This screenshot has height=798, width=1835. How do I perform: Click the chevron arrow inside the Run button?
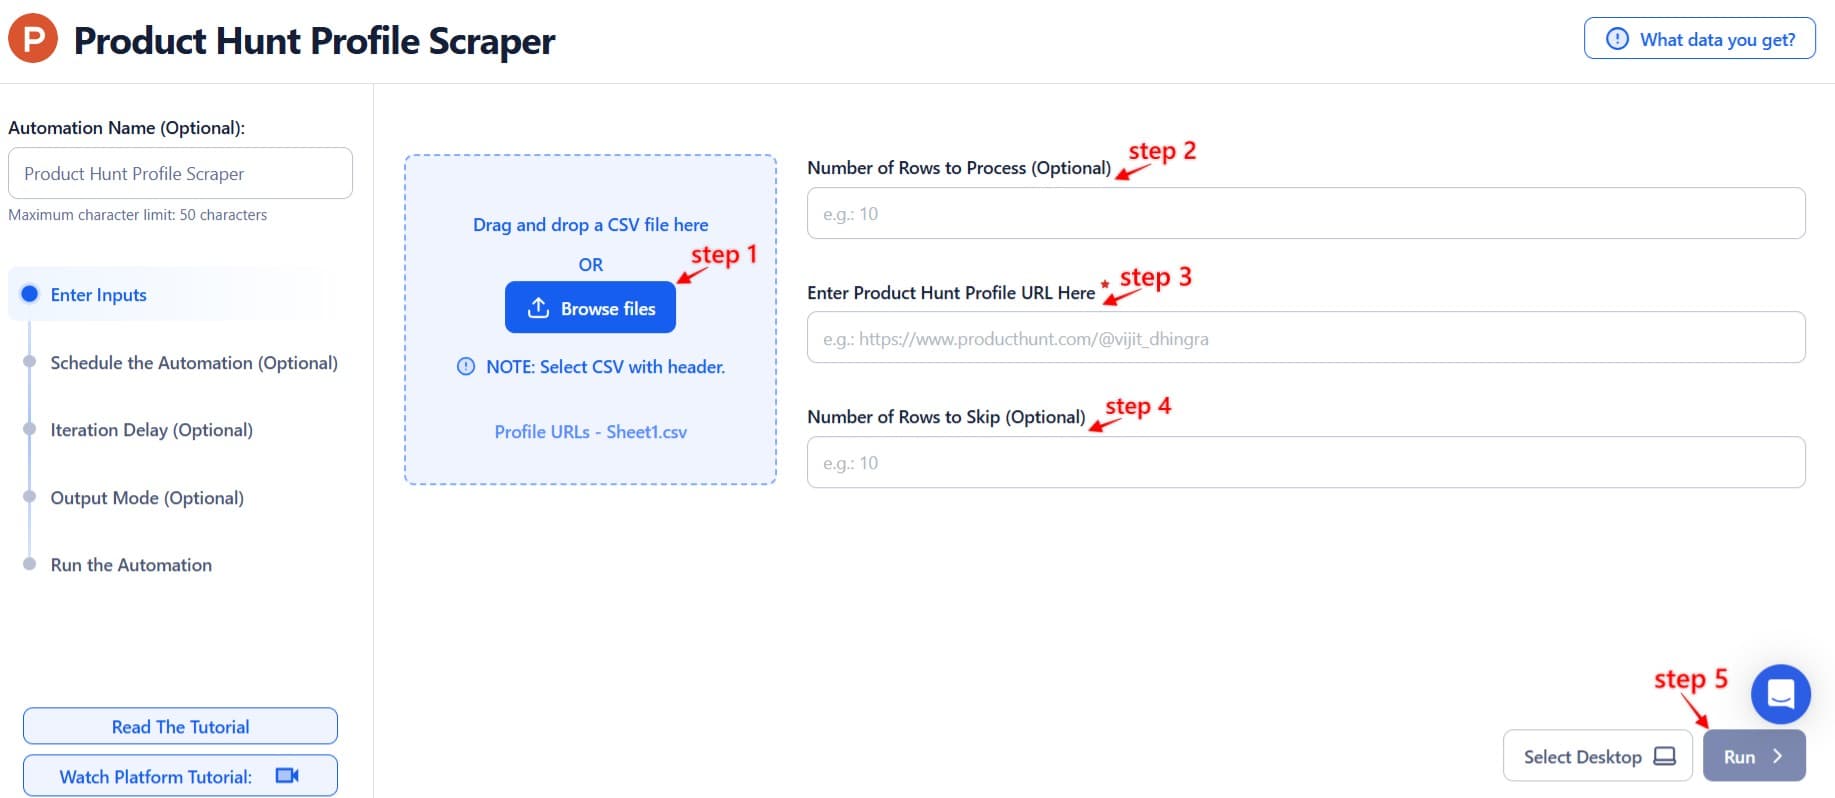1779,756
